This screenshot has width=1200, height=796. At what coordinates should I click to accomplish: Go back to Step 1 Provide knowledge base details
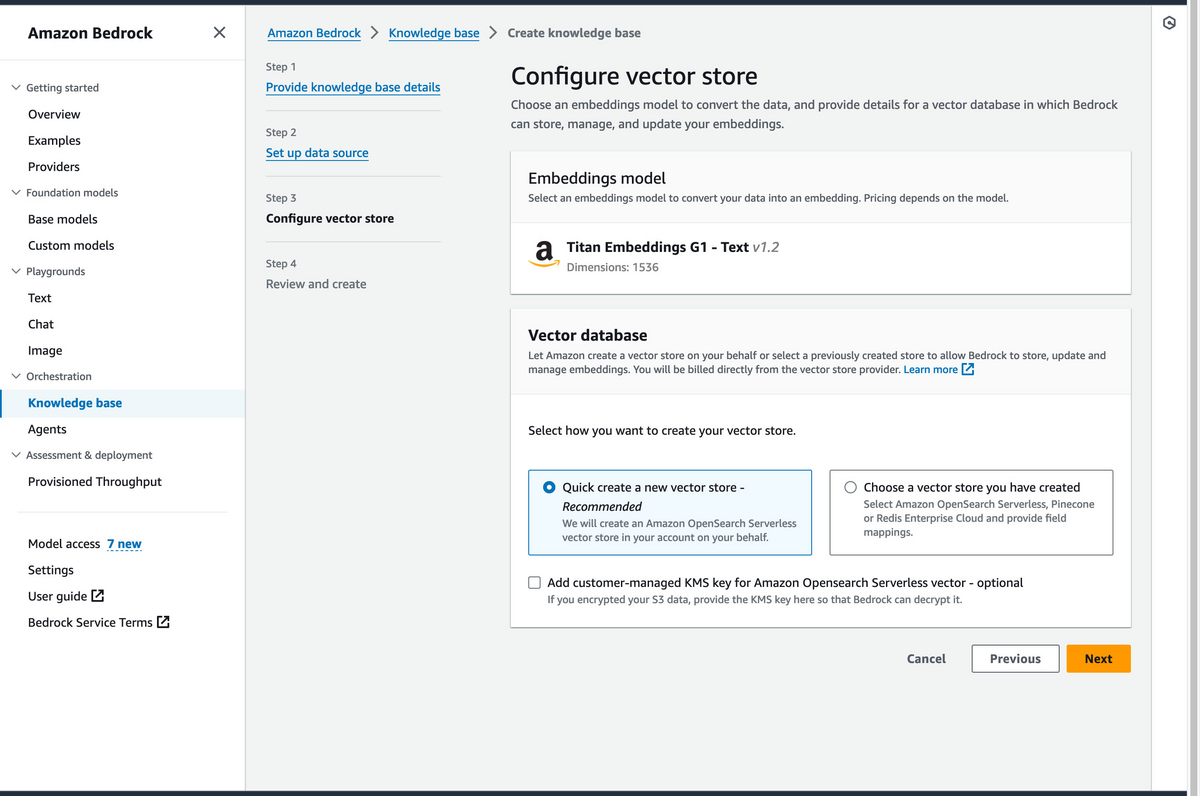pyautogui.click(x=353, y=87)
